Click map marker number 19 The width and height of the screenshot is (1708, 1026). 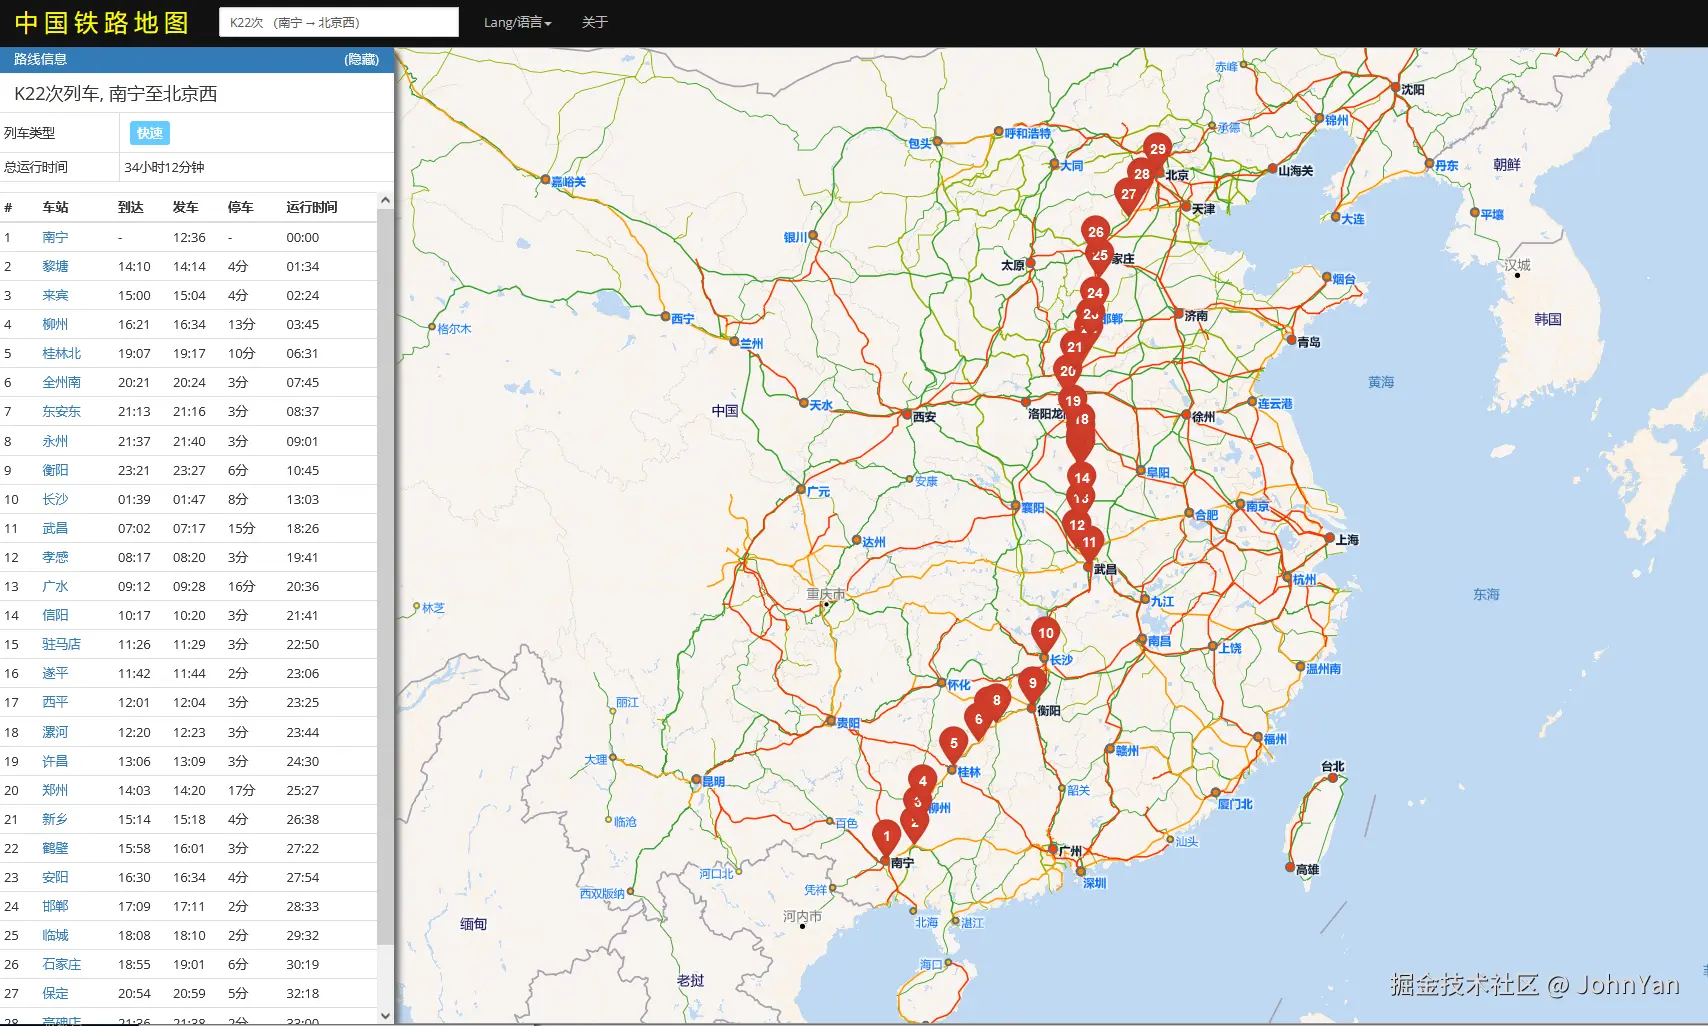point(1073,402)
